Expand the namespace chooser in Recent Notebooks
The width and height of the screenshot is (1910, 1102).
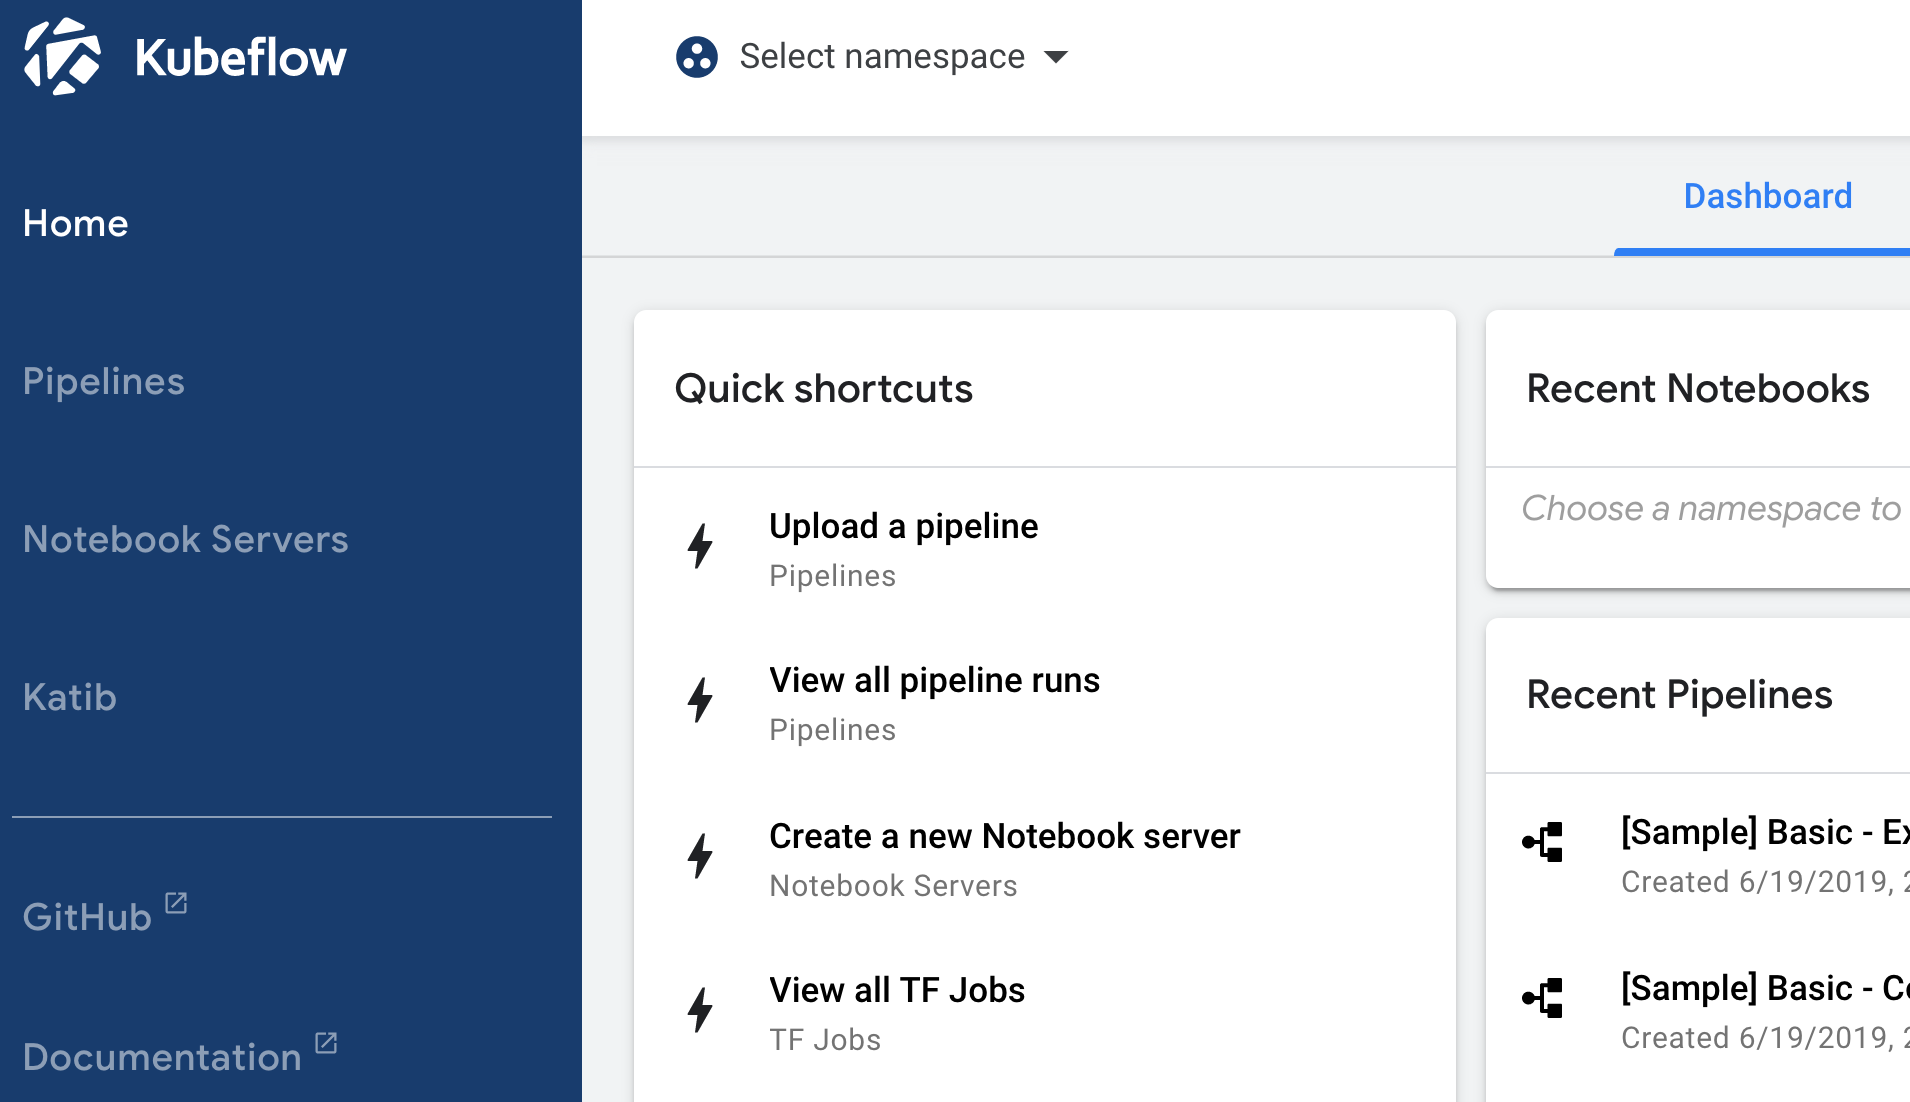click(x=1710, y=509)
